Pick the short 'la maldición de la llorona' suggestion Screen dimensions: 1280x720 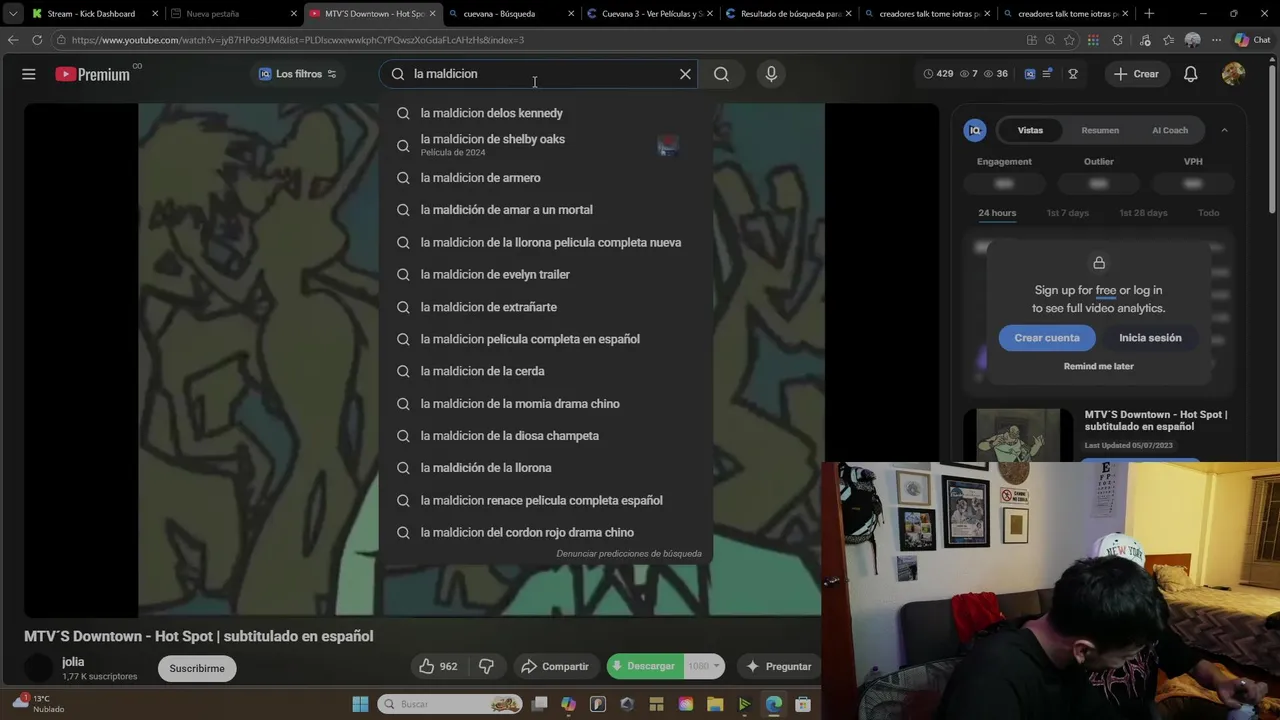pos(546,468)
